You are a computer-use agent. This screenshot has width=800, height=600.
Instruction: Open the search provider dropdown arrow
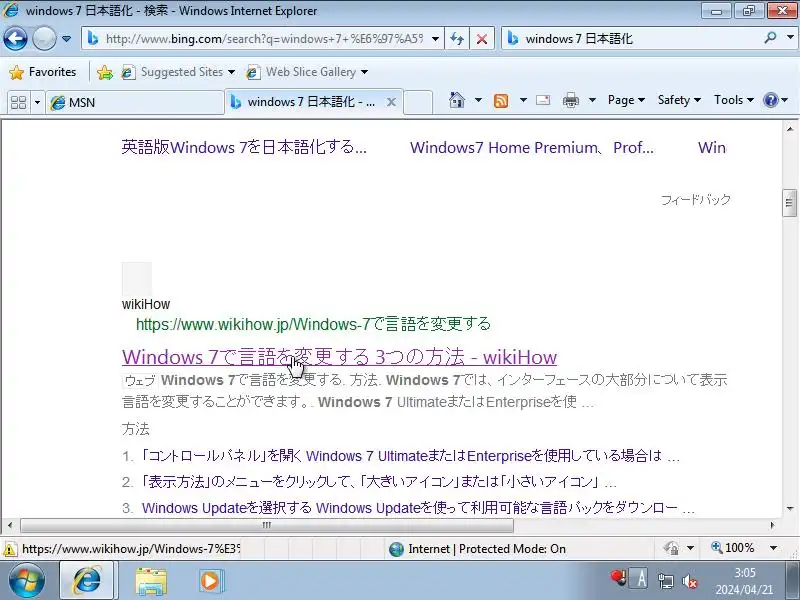click(790, 38)
